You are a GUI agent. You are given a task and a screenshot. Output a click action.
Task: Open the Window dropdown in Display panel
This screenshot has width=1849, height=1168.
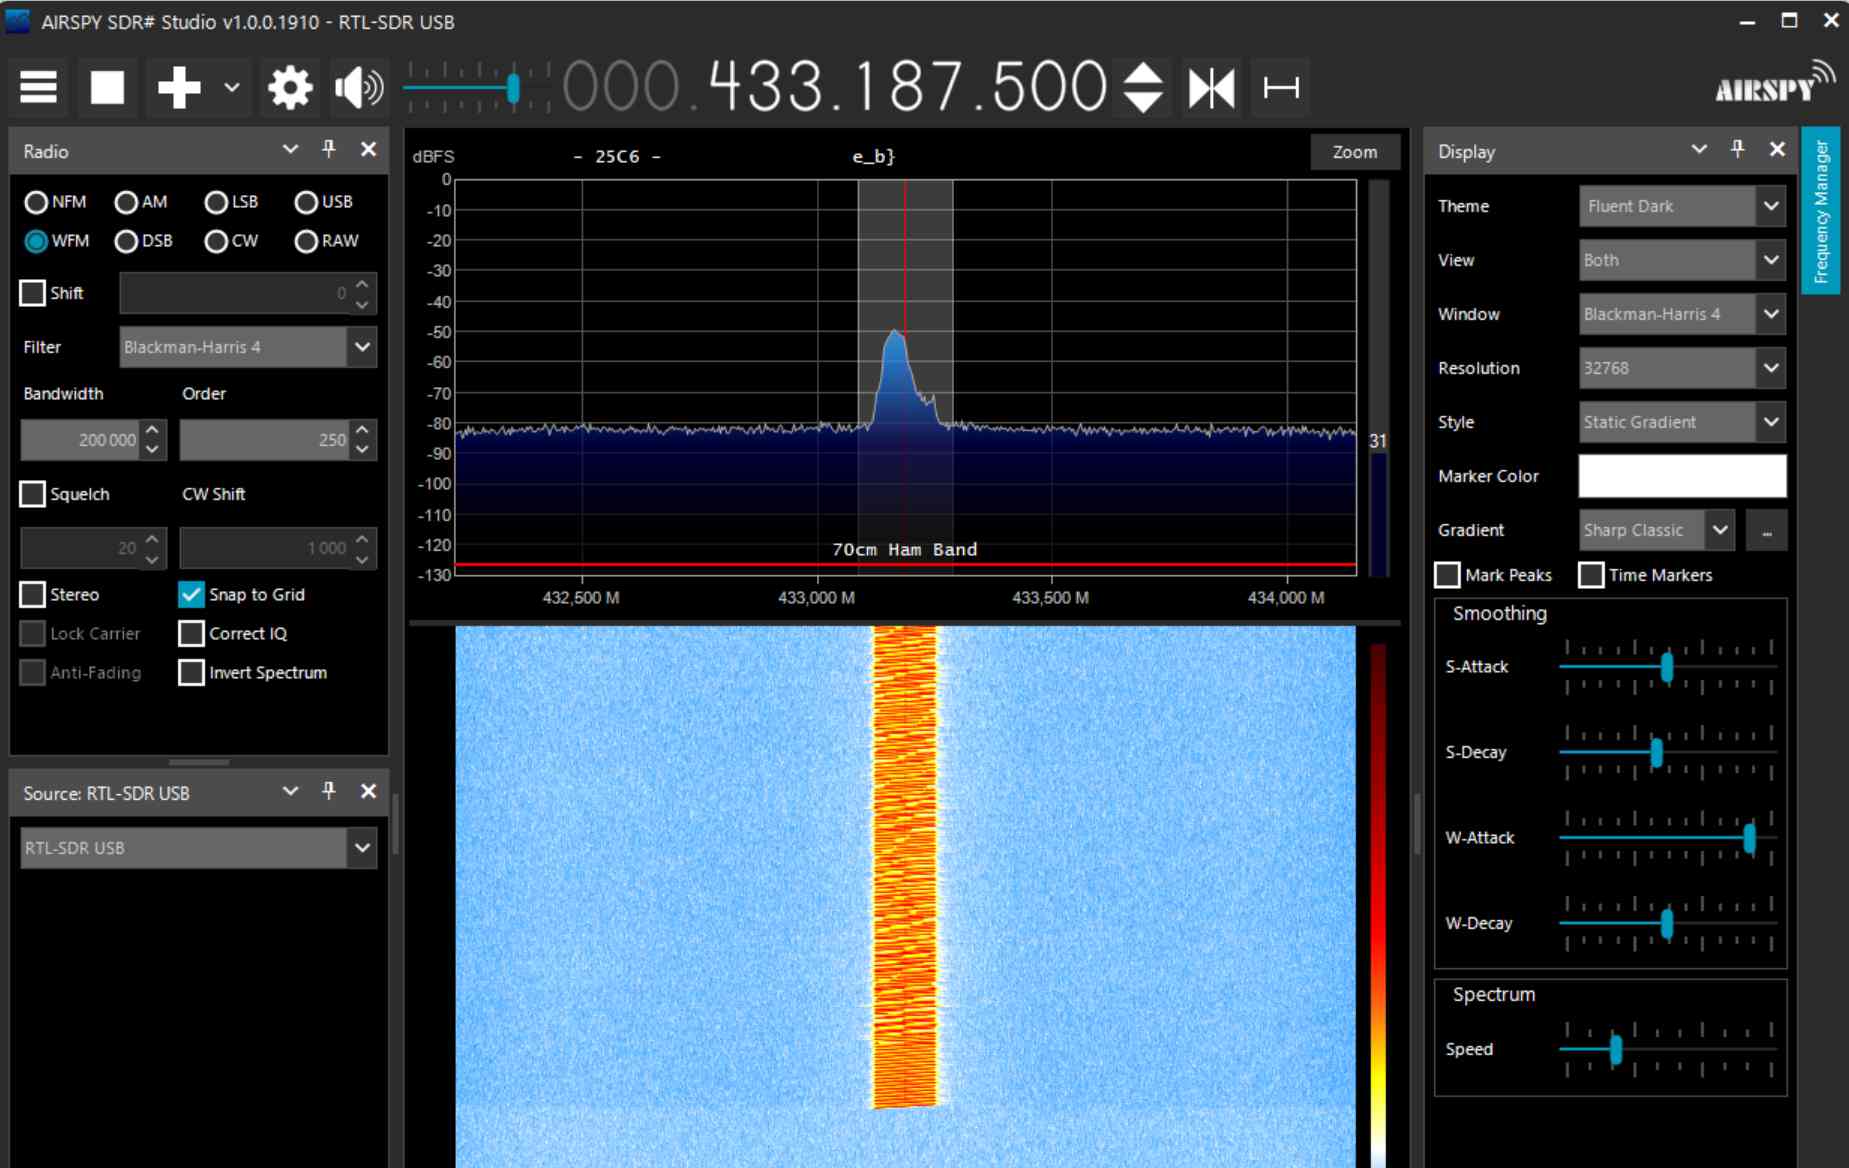pyautogui.click(x=1682, y=314)
